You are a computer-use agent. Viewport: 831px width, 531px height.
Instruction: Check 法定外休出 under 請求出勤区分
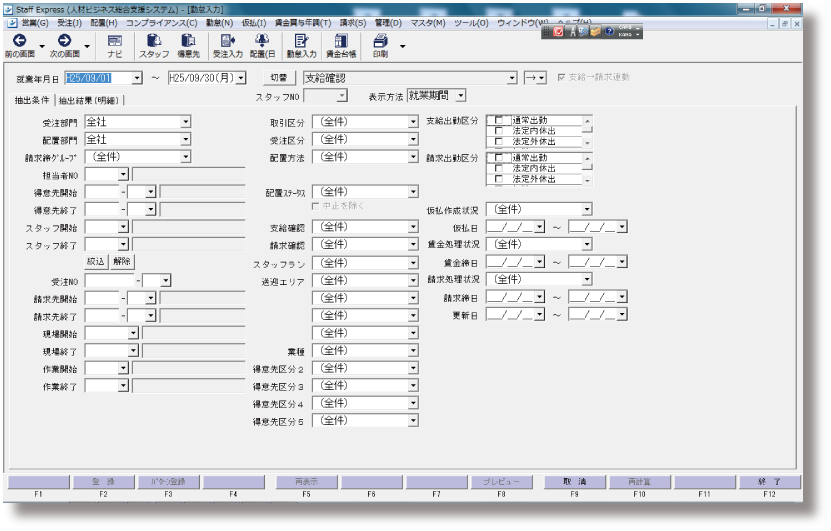[499, 179]
